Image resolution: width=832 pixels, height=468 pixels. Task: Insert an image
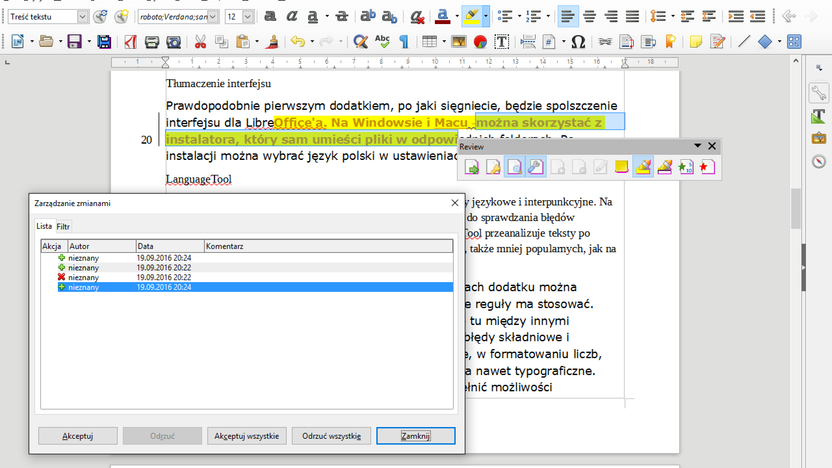click(458, 41)
